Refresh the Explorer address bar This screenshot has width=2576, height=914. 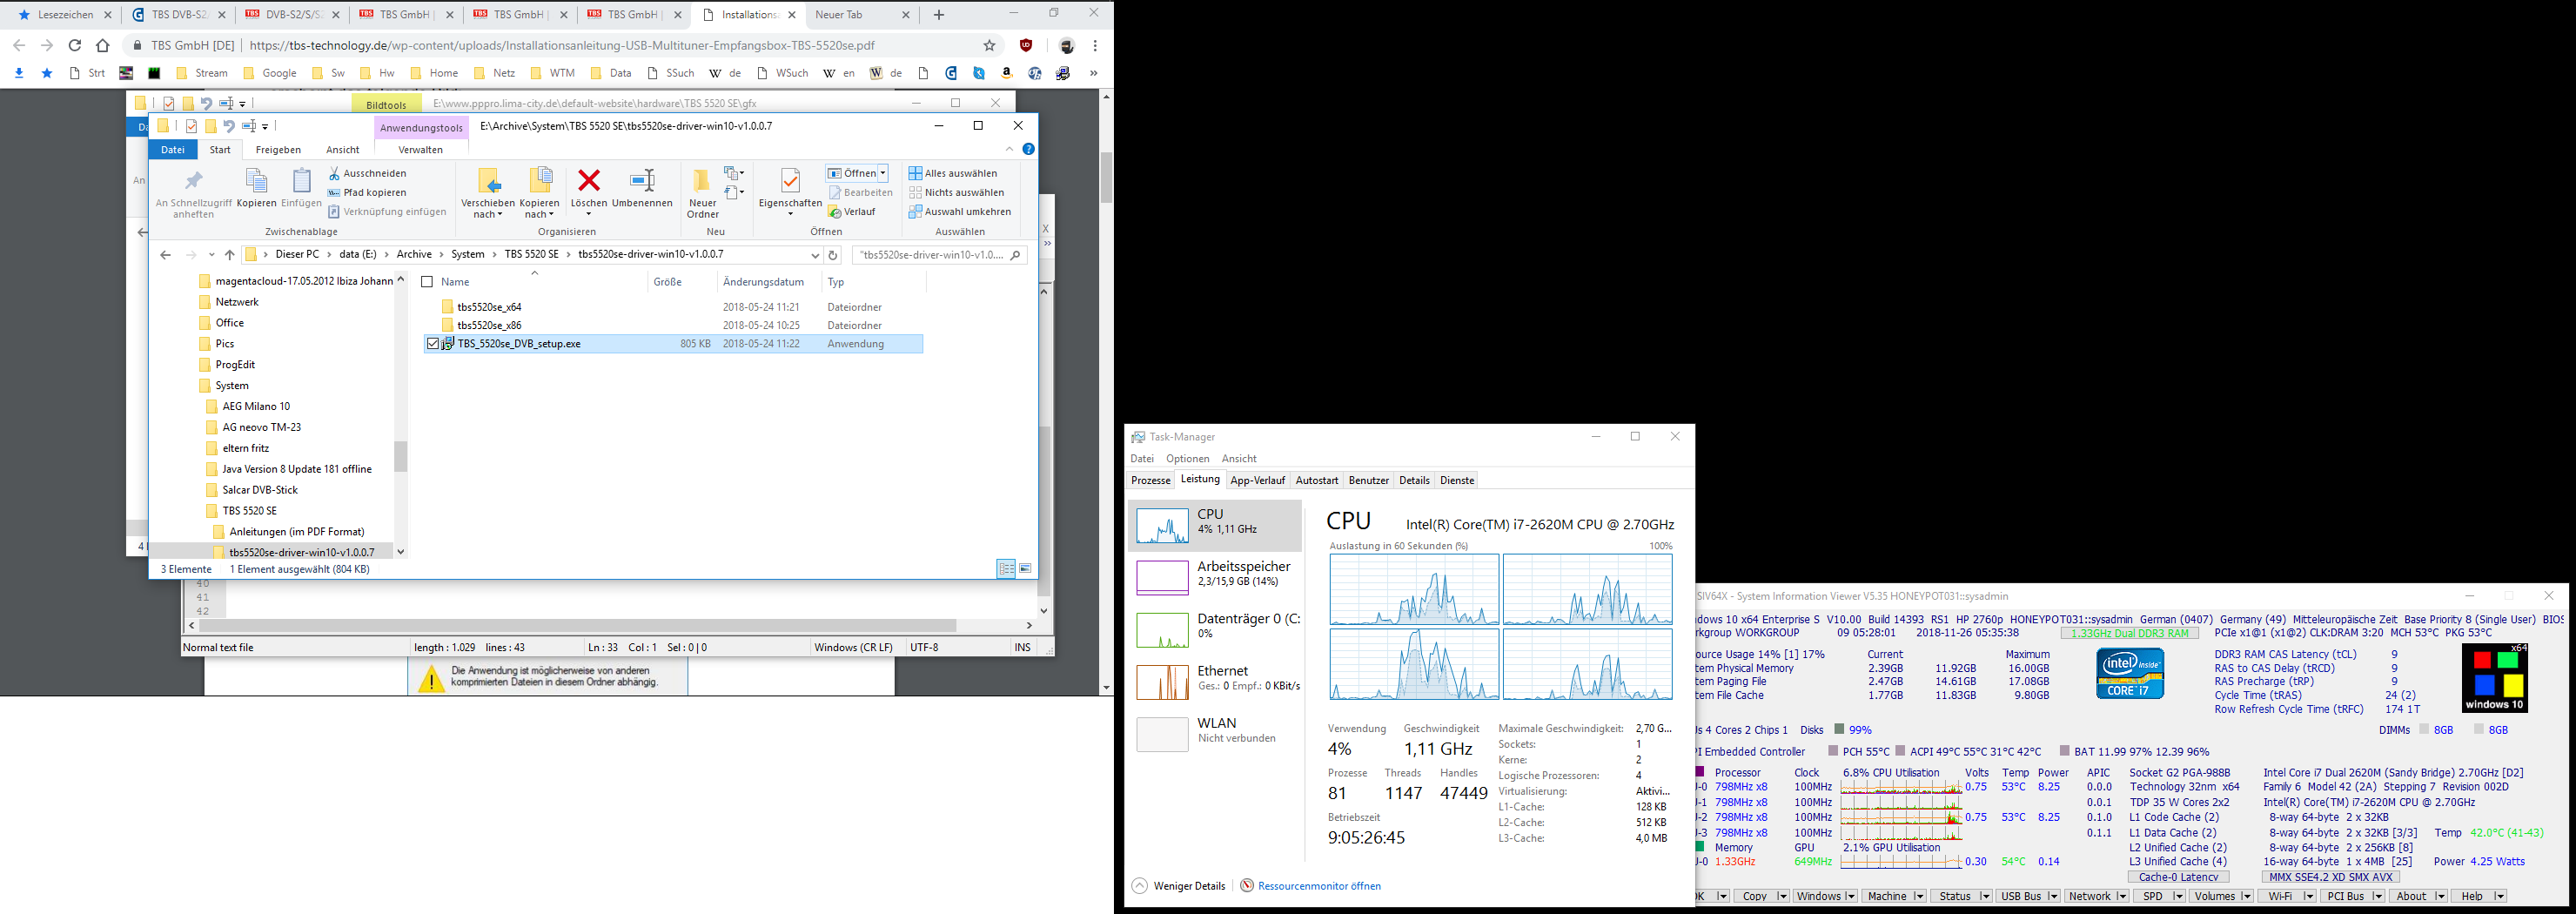tap(833, 255)
